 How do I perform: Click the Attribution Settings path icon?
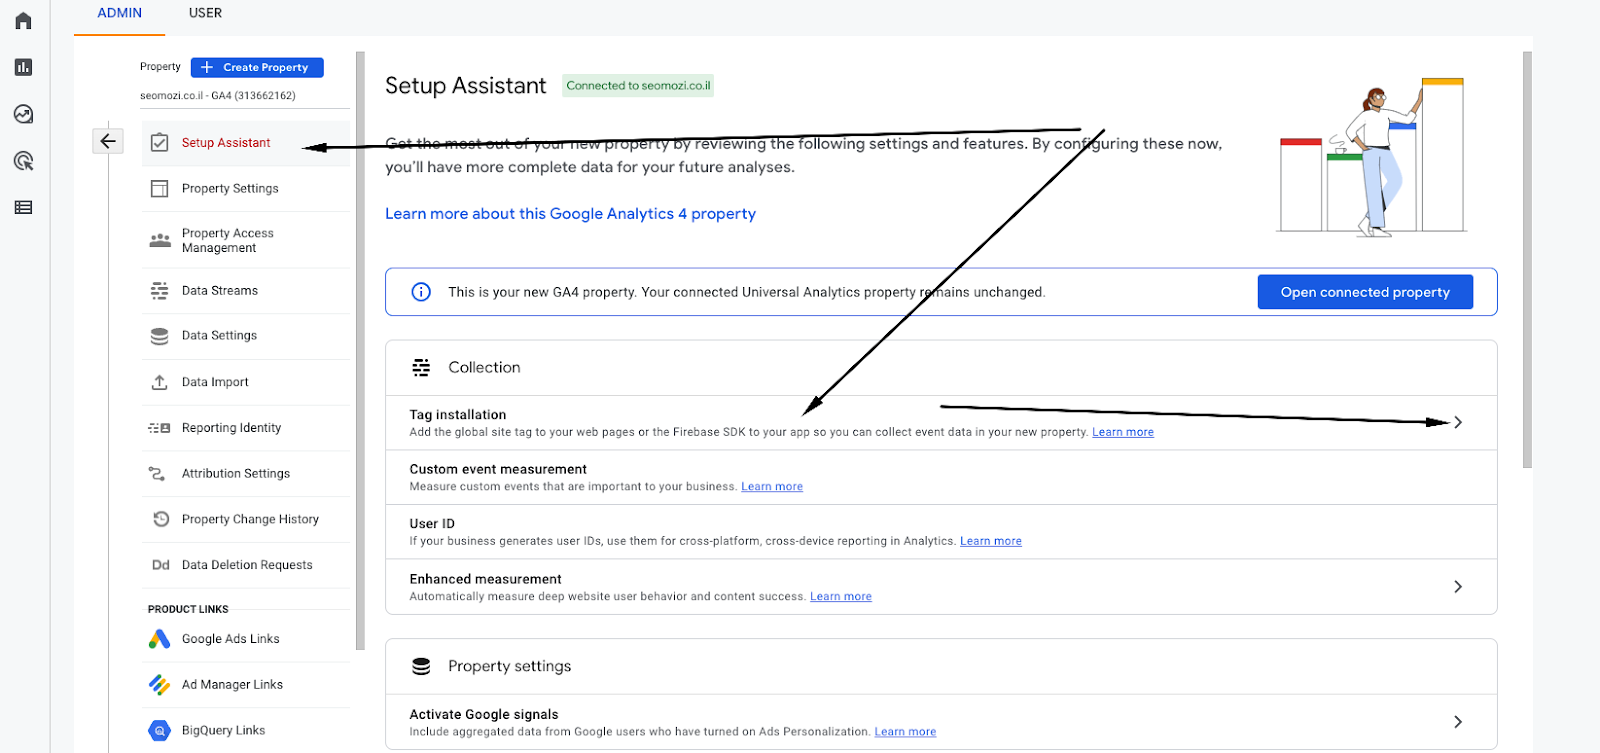[157, 473]
